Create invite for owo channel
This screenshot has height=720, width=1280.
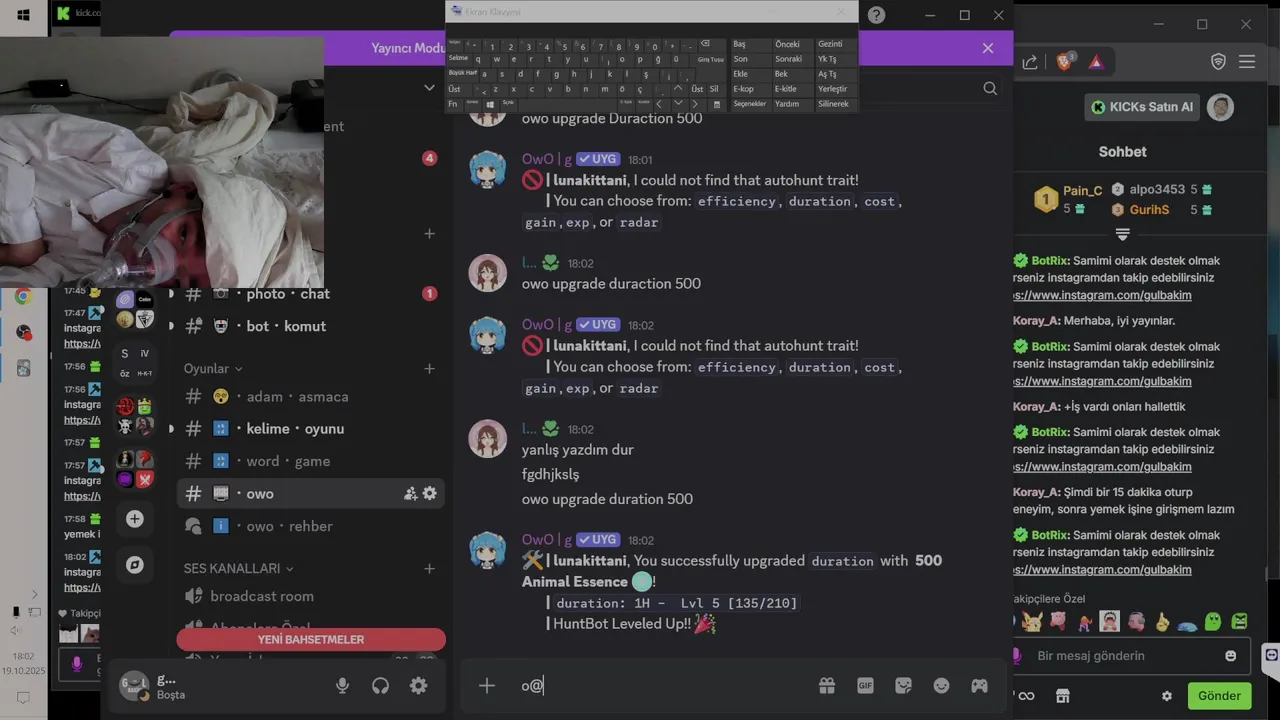[410, 493]
